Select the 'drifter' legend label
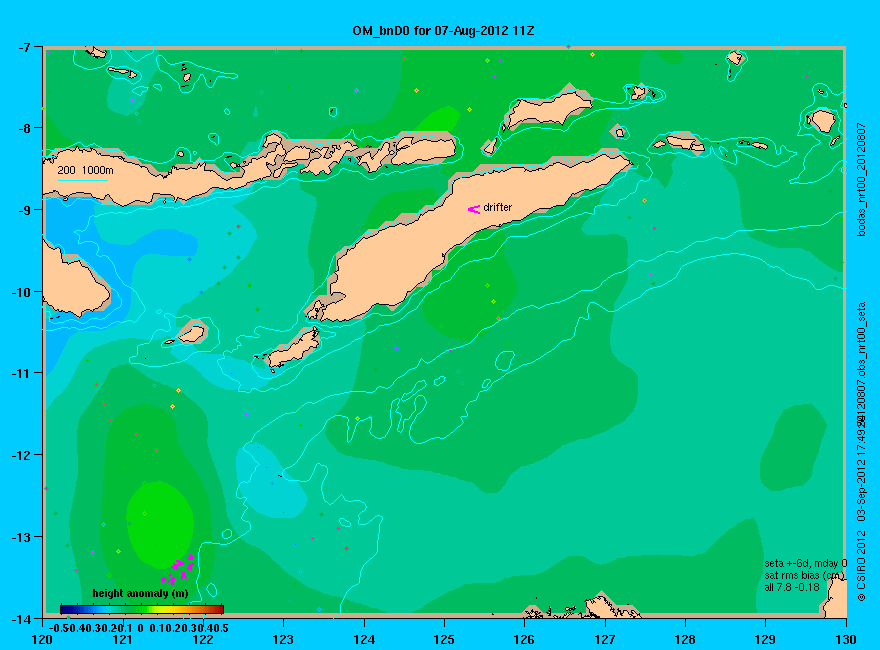Screen dimensions: 880x650 498,207
